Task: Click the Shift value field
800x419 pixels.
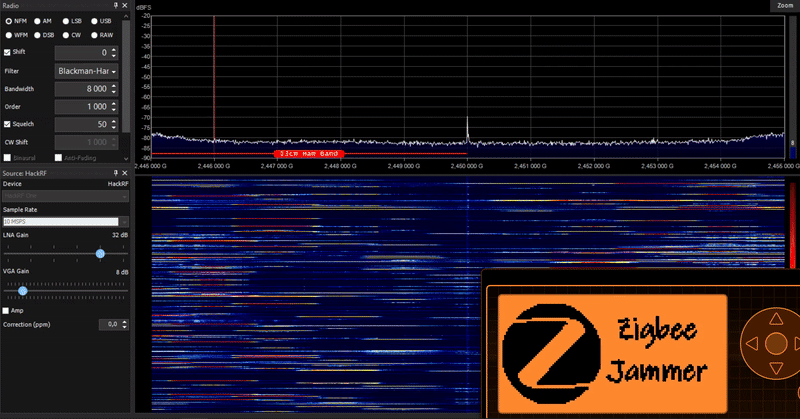Action: pyautogui.click(x=82, y=53)
